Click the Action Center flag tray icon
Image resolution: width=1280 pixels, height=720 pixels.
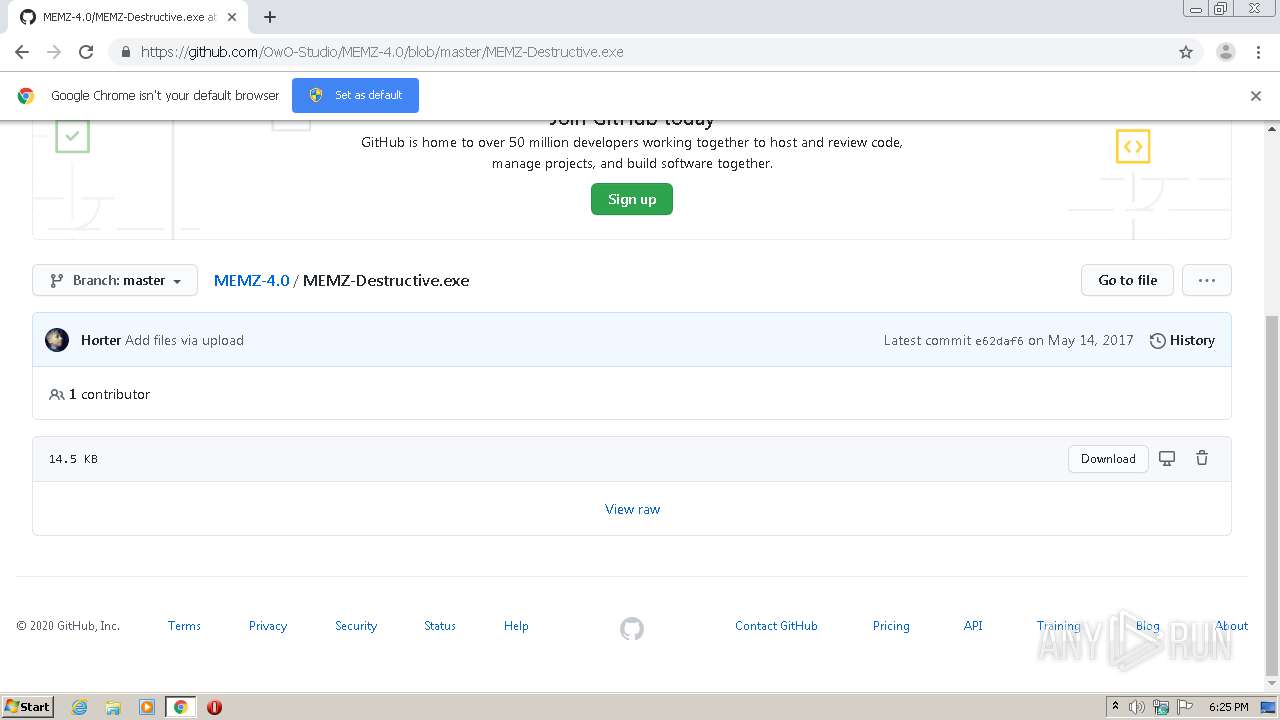point(1185,707)
